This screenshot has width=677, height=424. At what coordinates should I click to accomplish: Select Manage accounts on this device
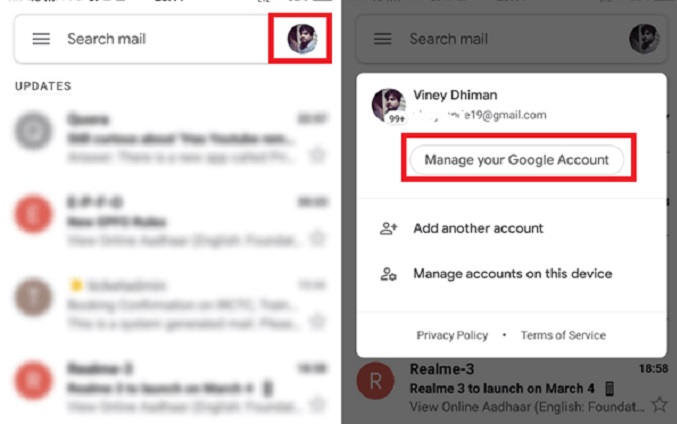click(512, 274)
